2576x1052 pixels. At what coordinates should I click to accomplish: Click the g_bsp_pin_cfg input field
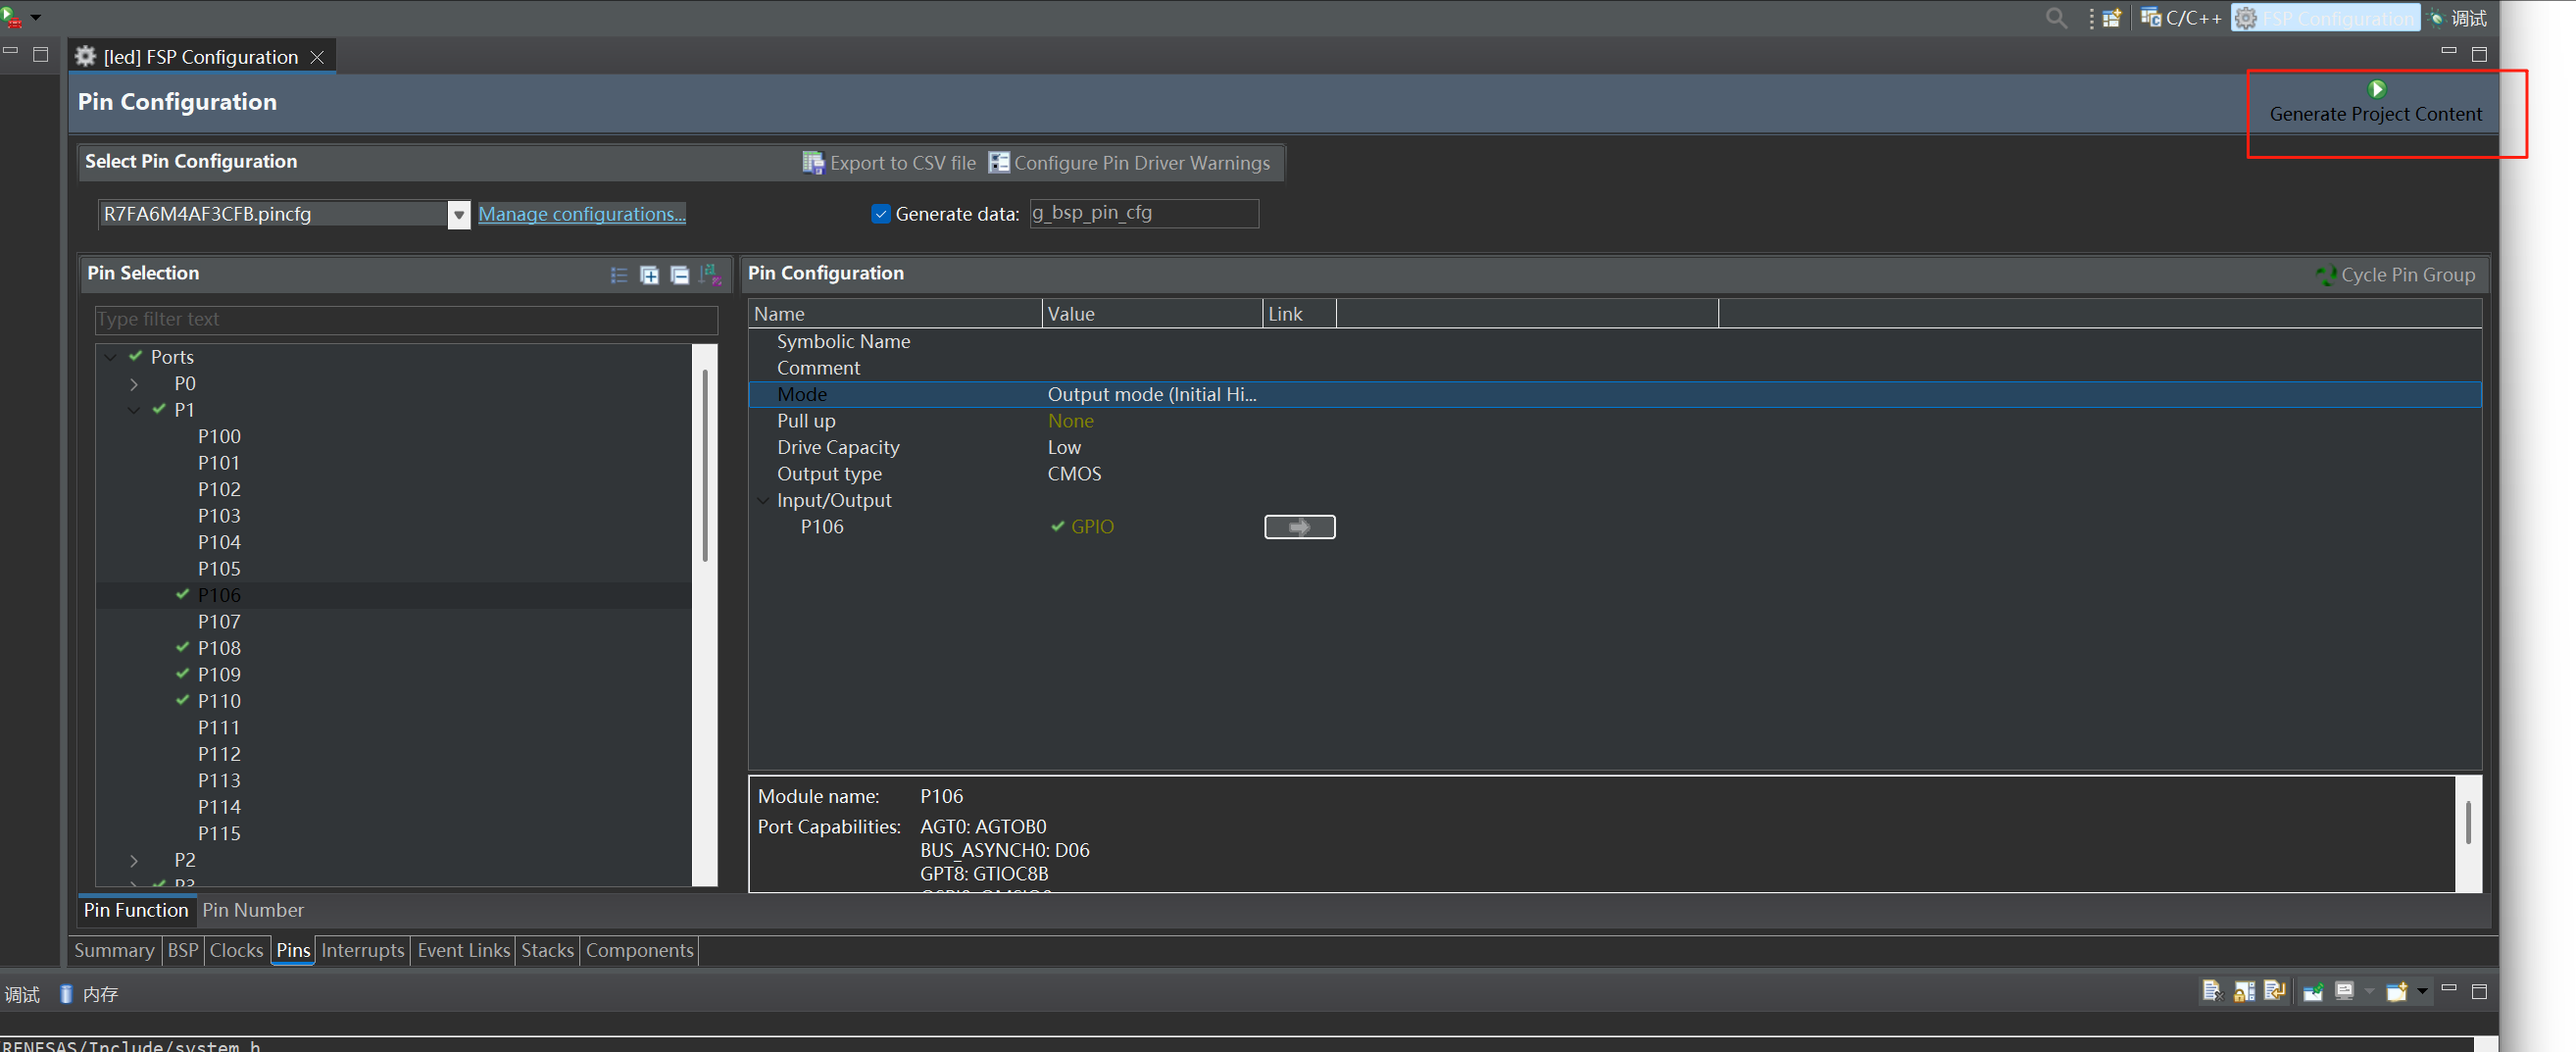pos(1143,213)
